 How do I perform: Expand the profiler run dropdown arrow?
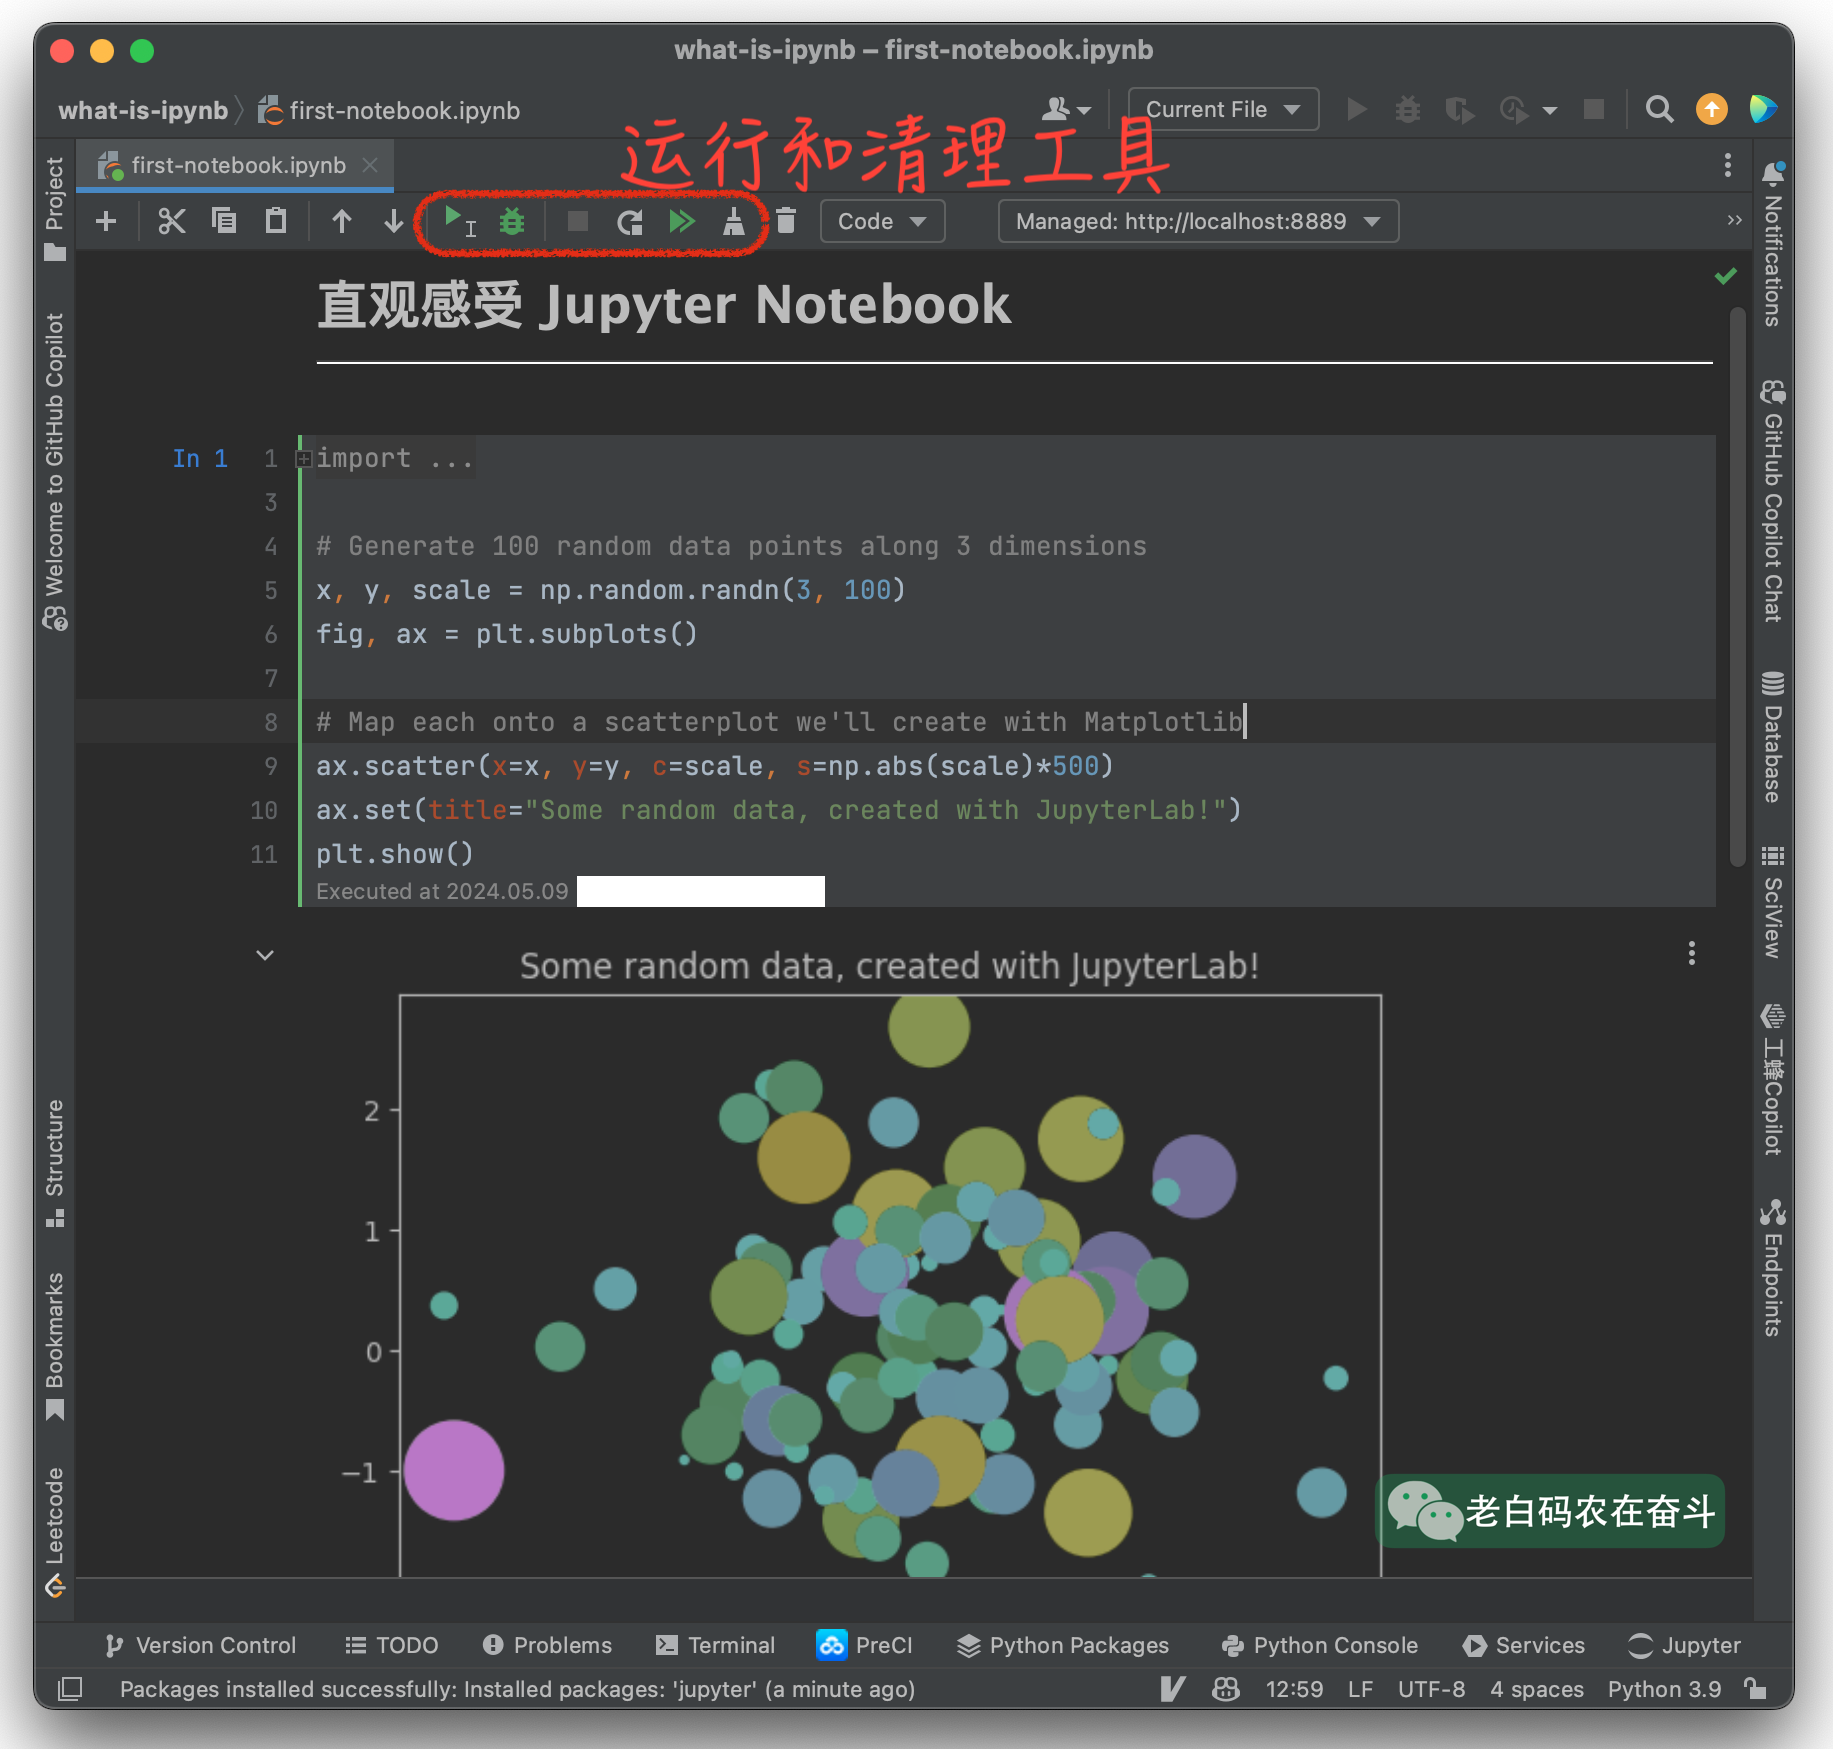click(x=1550, y=110)
